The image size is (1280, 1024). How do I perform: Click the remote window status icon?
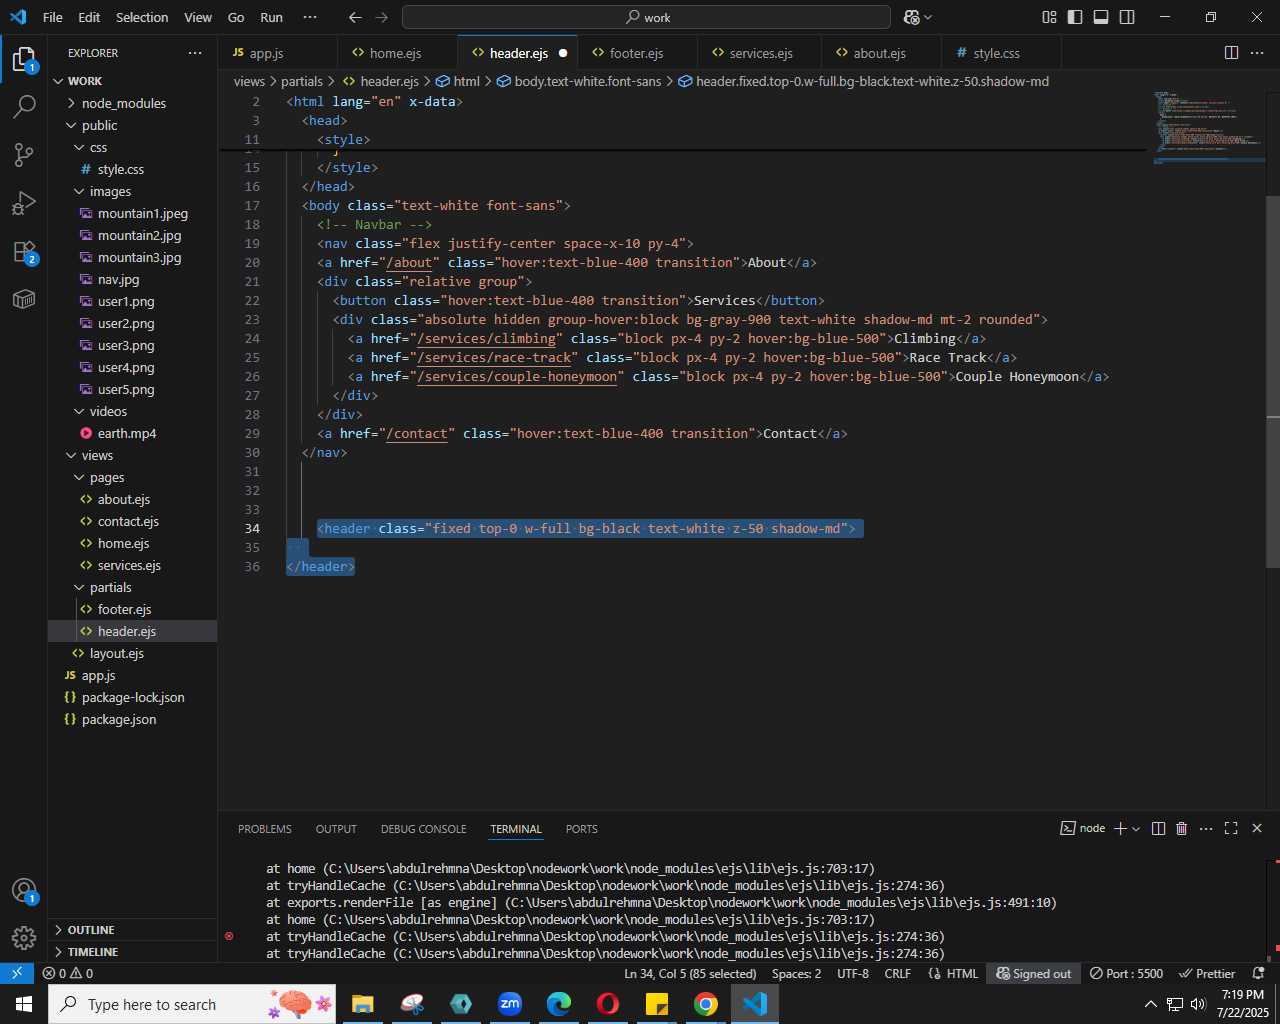17,973
